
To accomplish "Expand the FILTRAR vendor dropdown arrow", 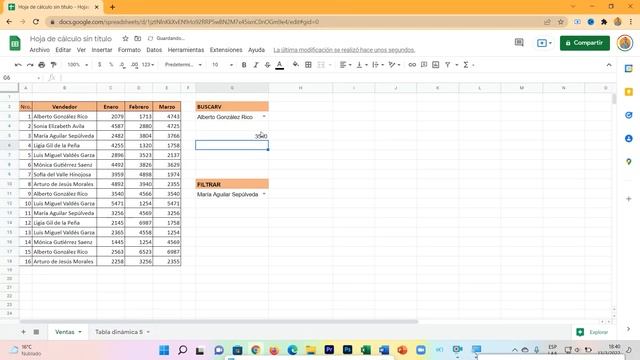I will coord(264,194).
